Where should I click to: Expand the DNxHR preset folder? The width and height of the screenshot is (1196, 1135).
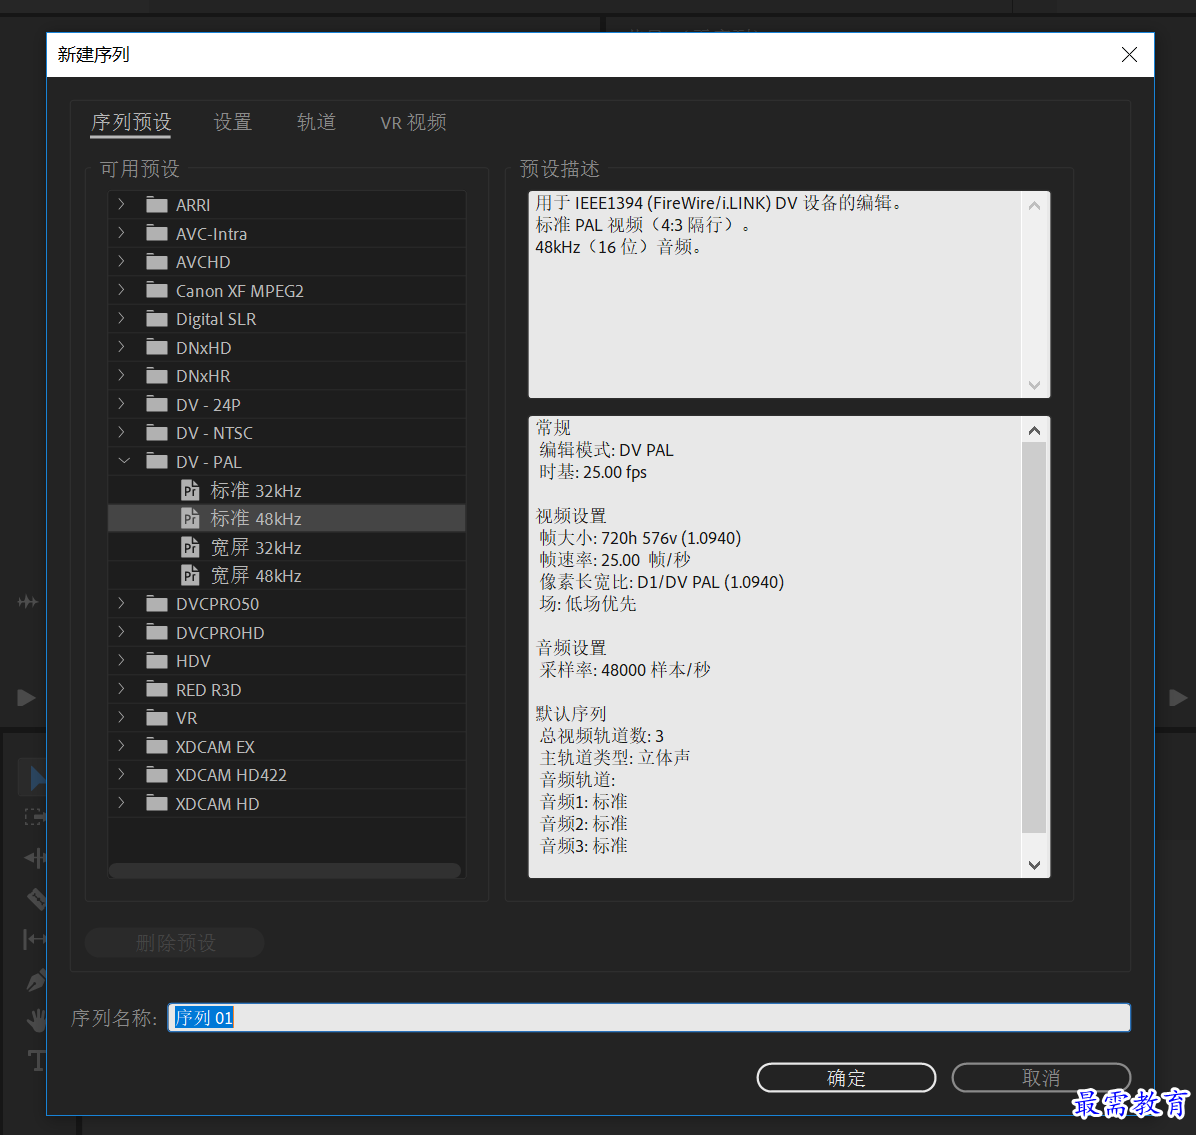tap(121, 375)
